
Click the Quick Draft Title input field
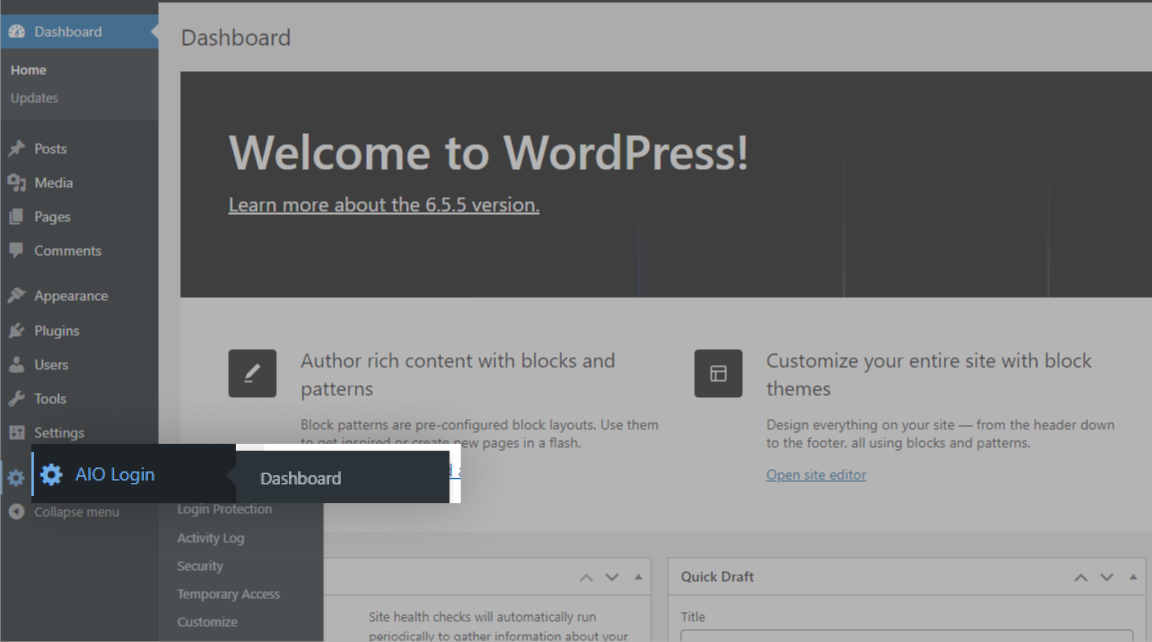point(906,635)
